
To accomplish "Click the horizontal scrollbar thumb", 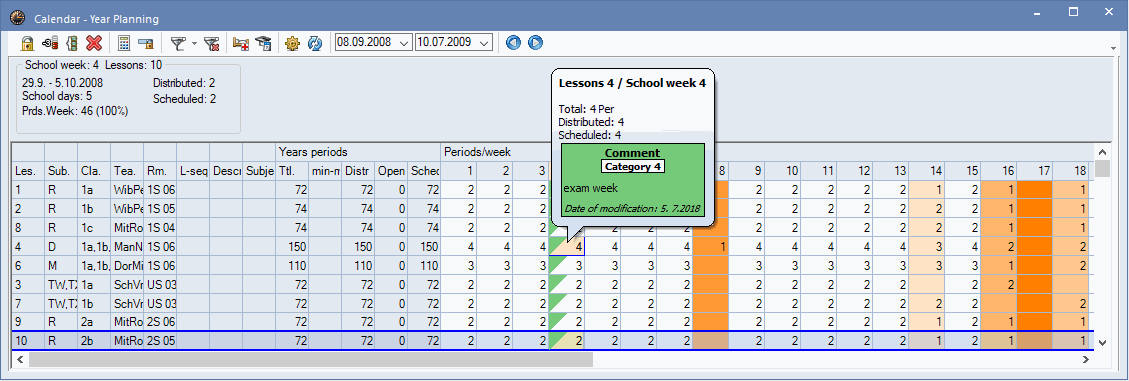I will [x=310, y=358].
